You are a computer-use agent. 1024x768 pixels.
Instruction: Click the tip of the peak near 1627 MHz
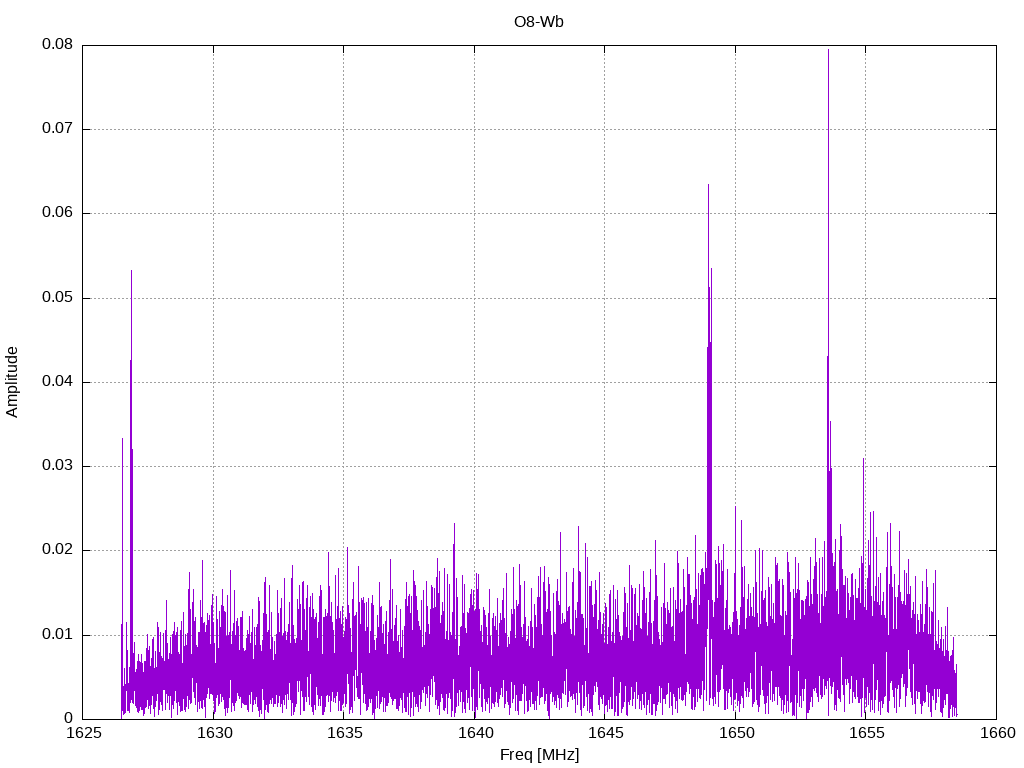[131, 272]
